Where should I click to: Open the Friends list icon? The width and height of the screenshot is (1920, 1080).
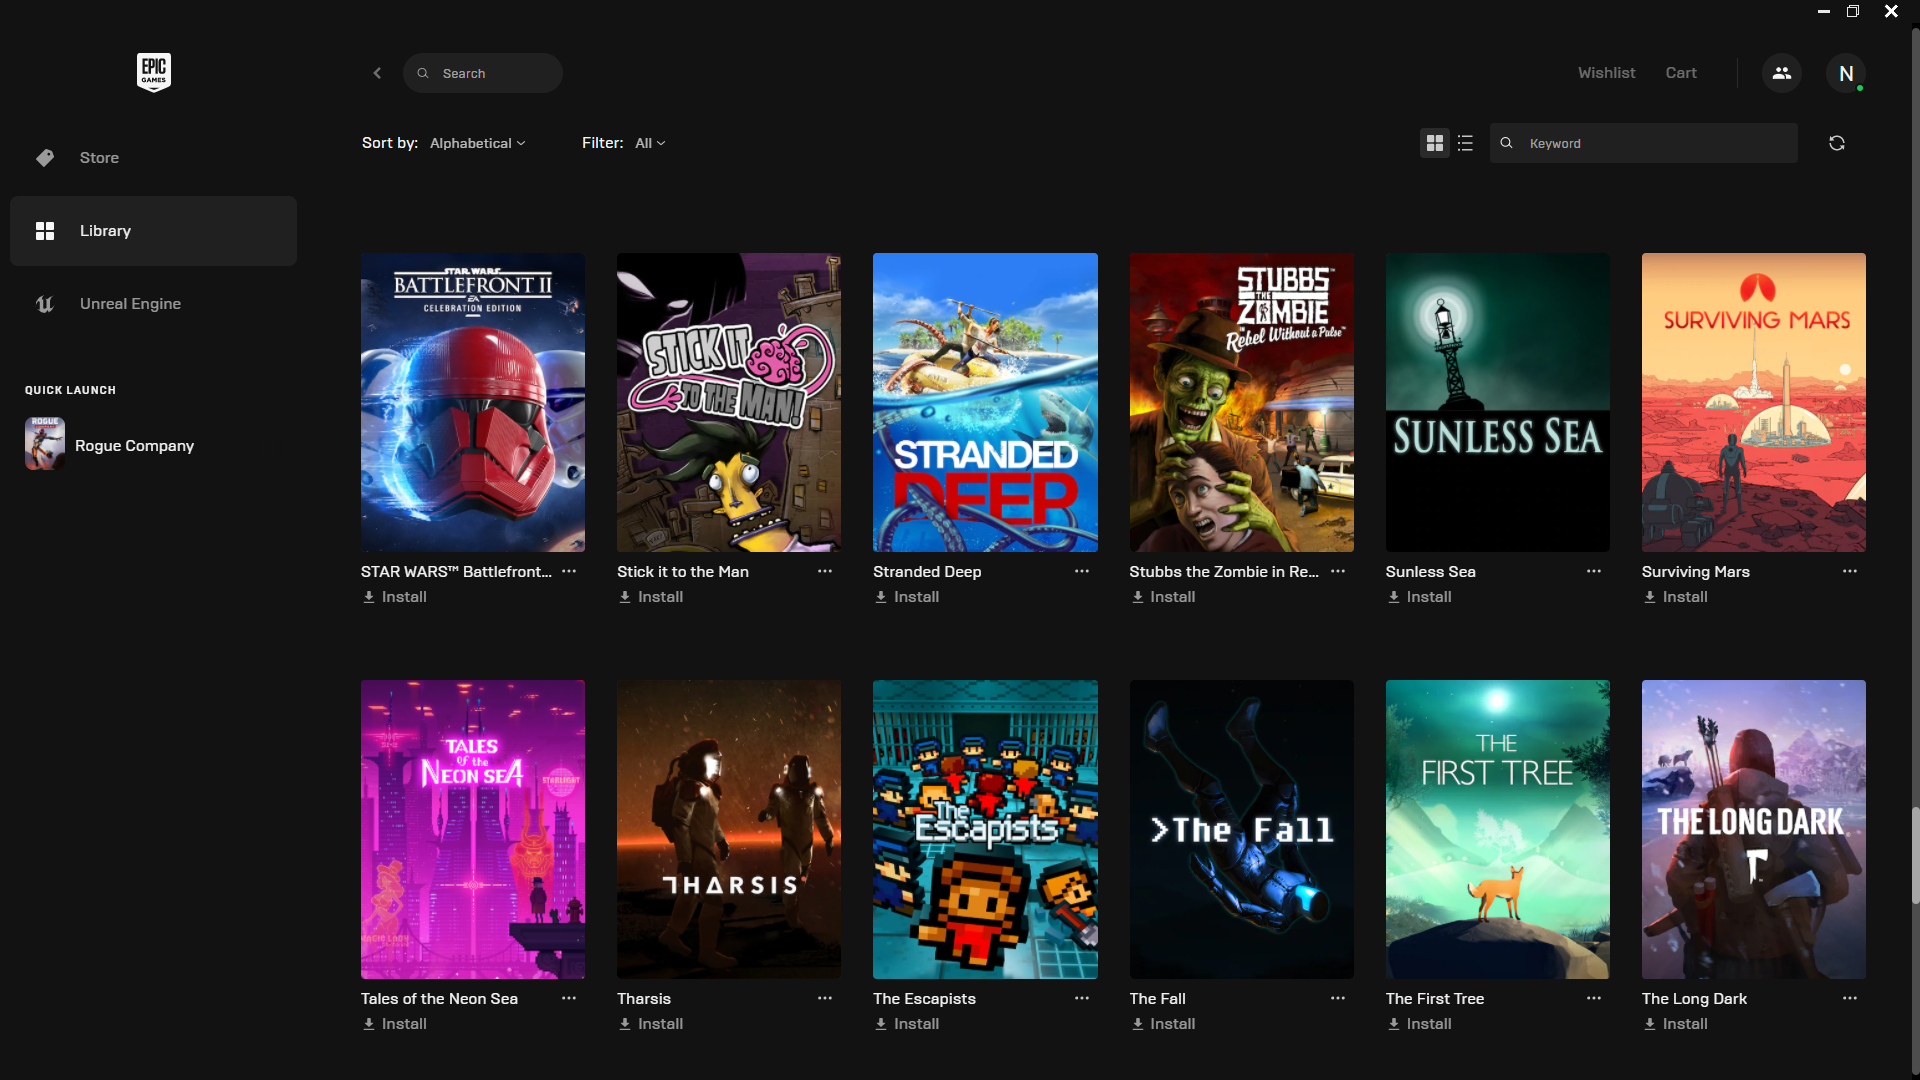(x=1782, y=73)
